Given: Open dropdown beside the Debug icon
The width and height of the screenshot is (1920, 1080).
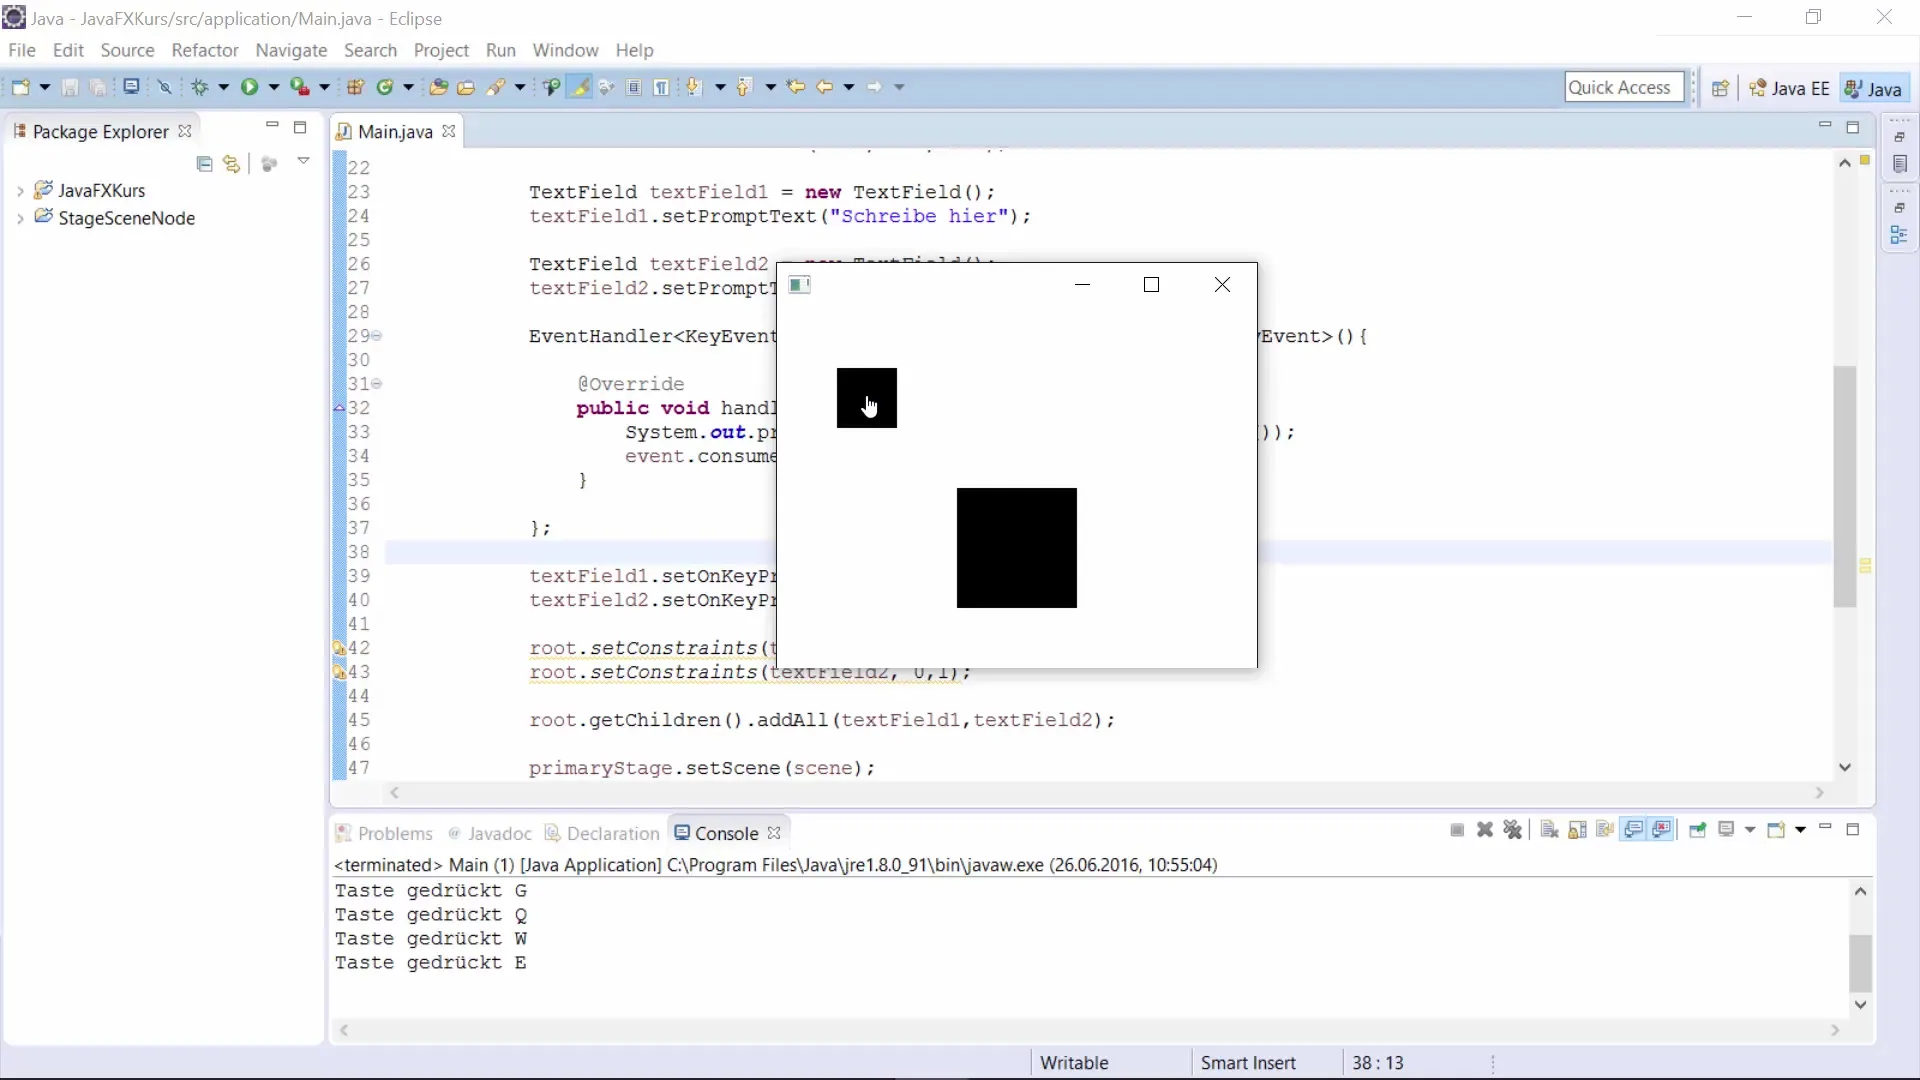Looking at the screenshot, I should click(x=223, y=88).
